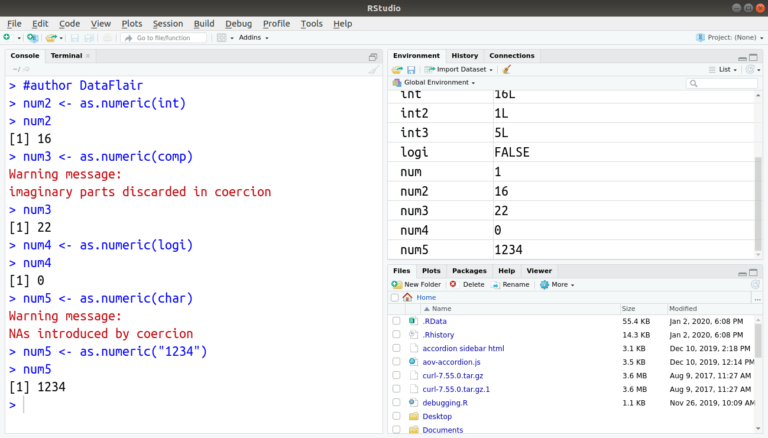The width and height of the screenshot is (768, 438).
Task: Click the clear console broom icon
Action: (373, 70)
